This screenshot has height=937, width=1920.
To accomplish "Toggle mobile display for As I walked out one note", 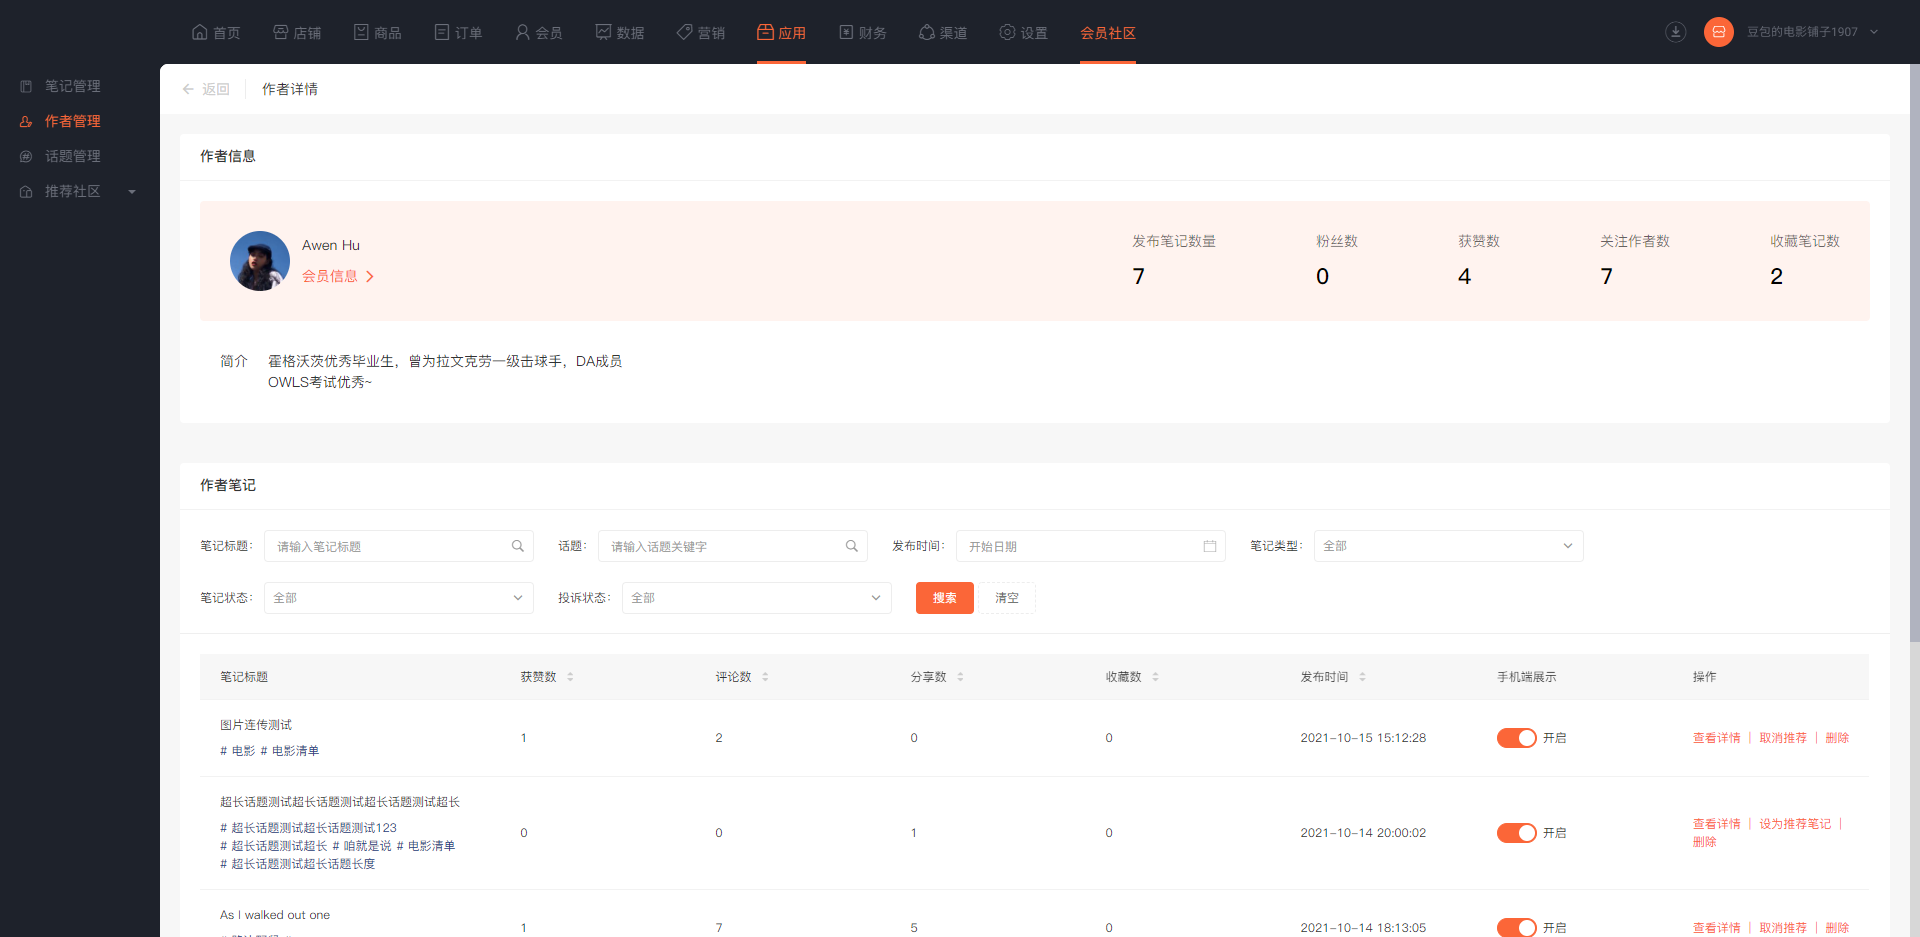I will [x=1516, y=928].
